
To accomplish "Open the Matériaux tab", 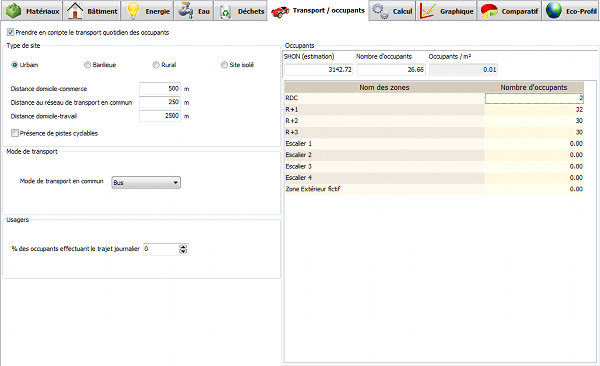I will point(32,11).
